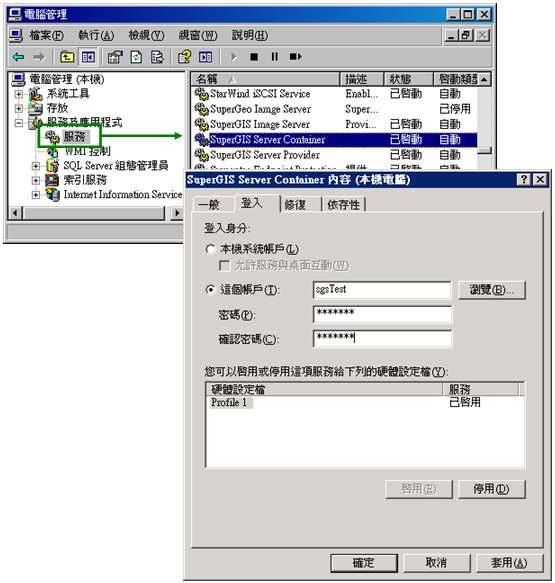
Task: Open the properties toolbar icon
Action: [x=114, y=57]
